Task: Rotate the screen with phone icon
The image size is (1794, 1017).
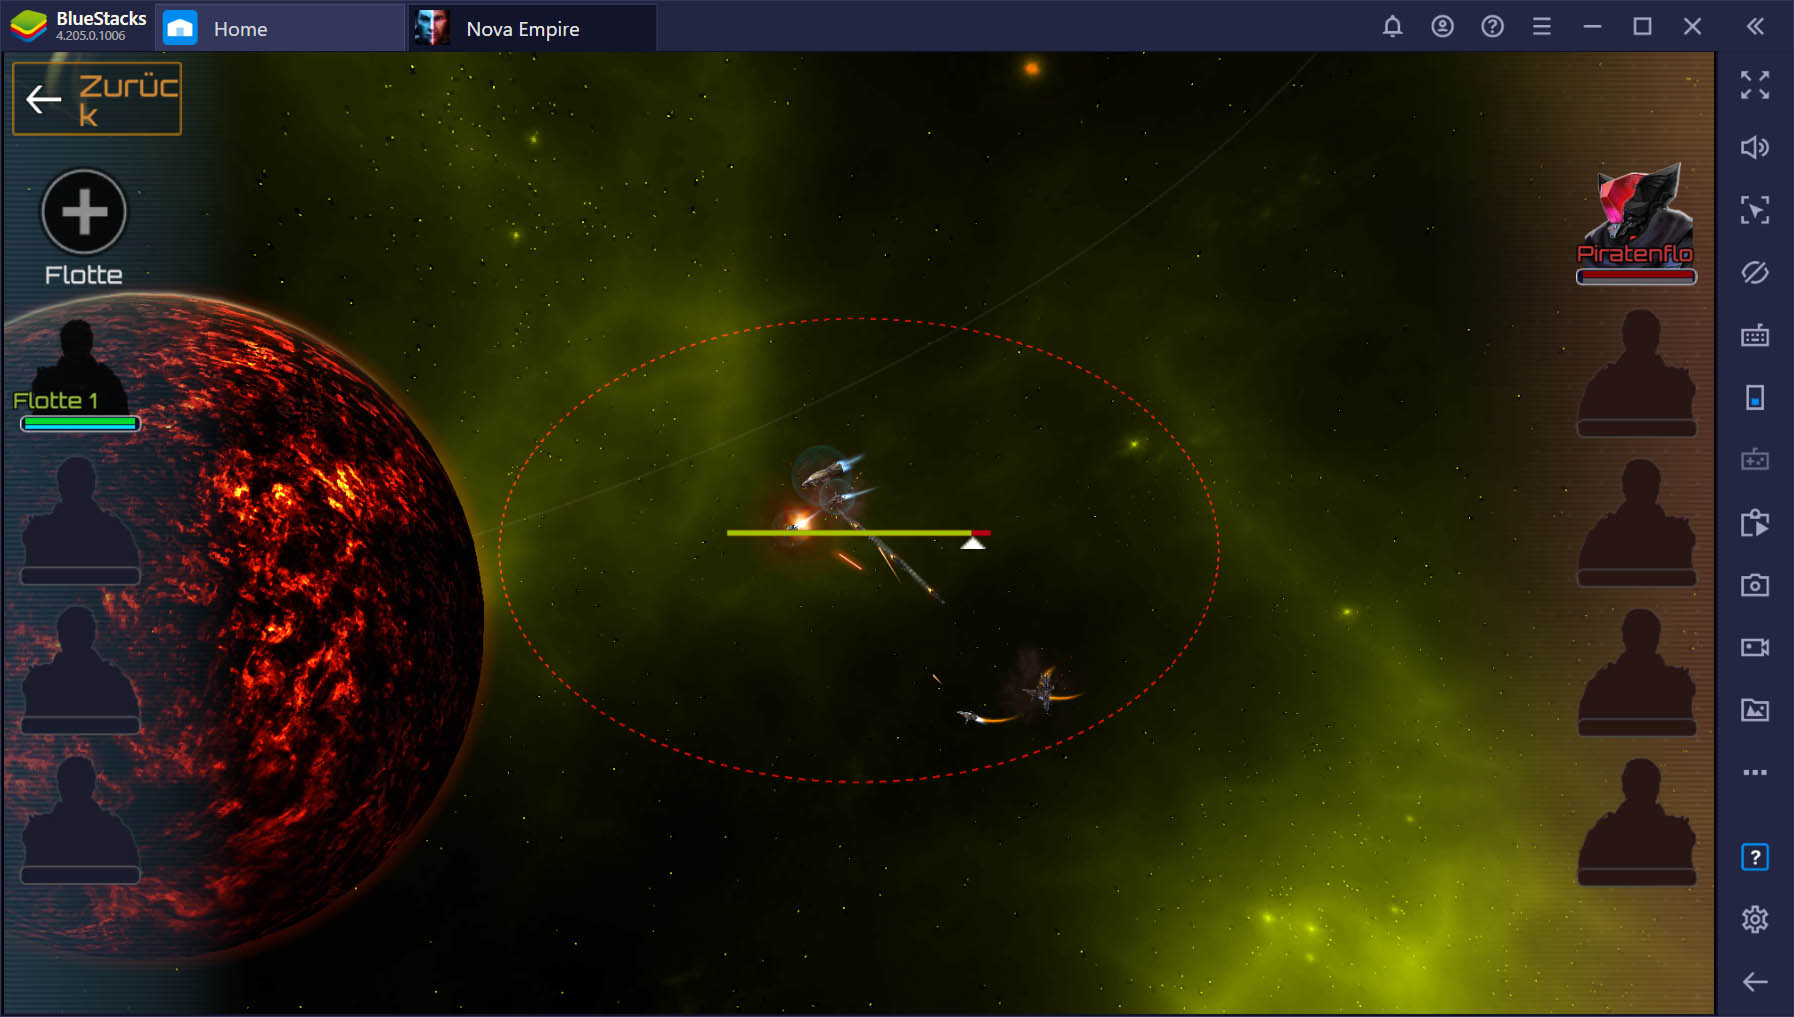Action: 1755,398
